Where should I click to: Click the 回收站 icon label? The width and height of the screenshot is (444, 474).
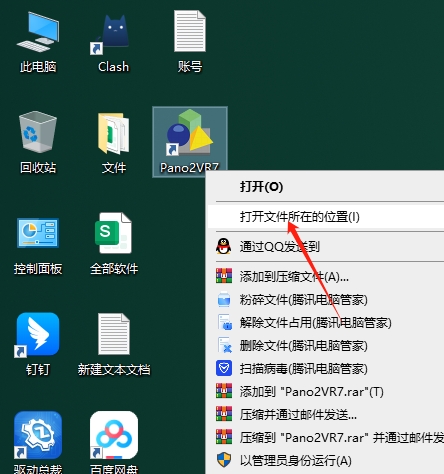point(38,167)
